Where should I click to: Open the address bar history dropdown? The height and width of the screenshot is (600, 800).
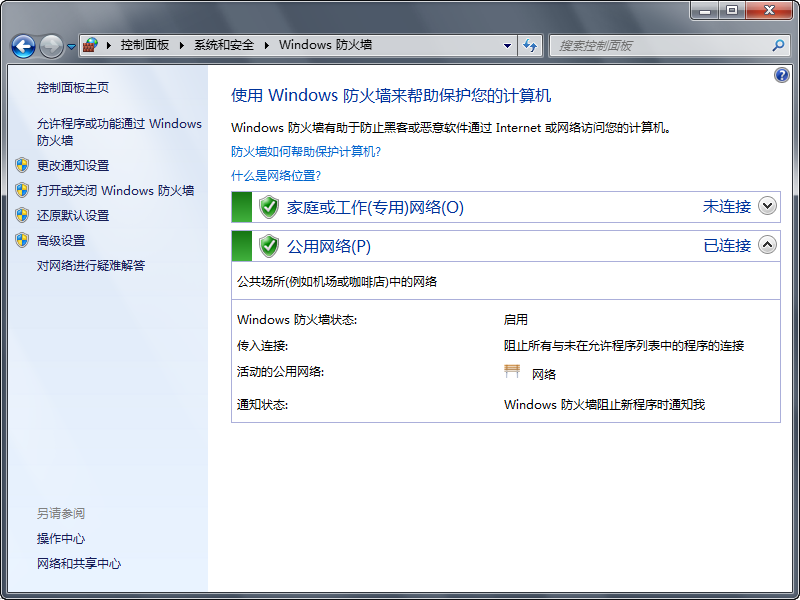(508, 46)
